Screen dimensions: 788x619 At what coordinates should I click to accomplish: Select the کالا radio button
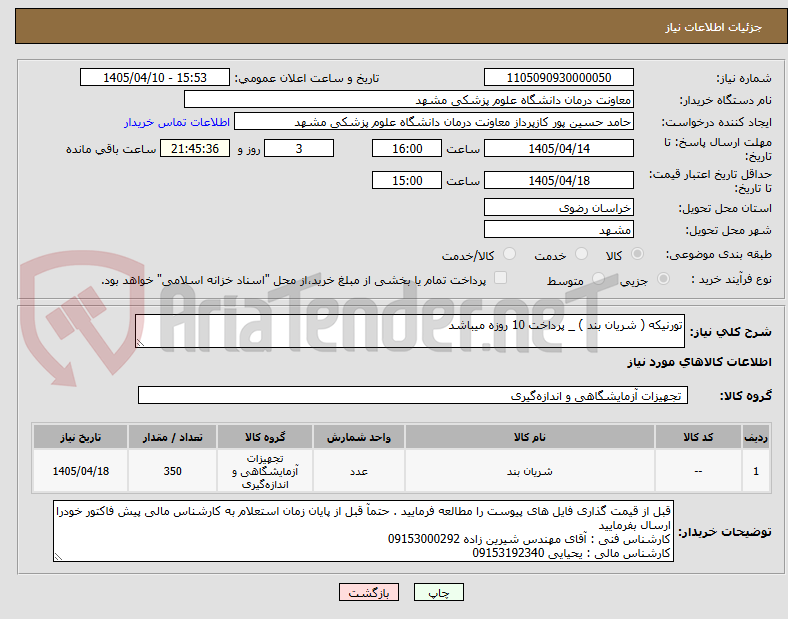pyautogui.click(x=637, y=254)
